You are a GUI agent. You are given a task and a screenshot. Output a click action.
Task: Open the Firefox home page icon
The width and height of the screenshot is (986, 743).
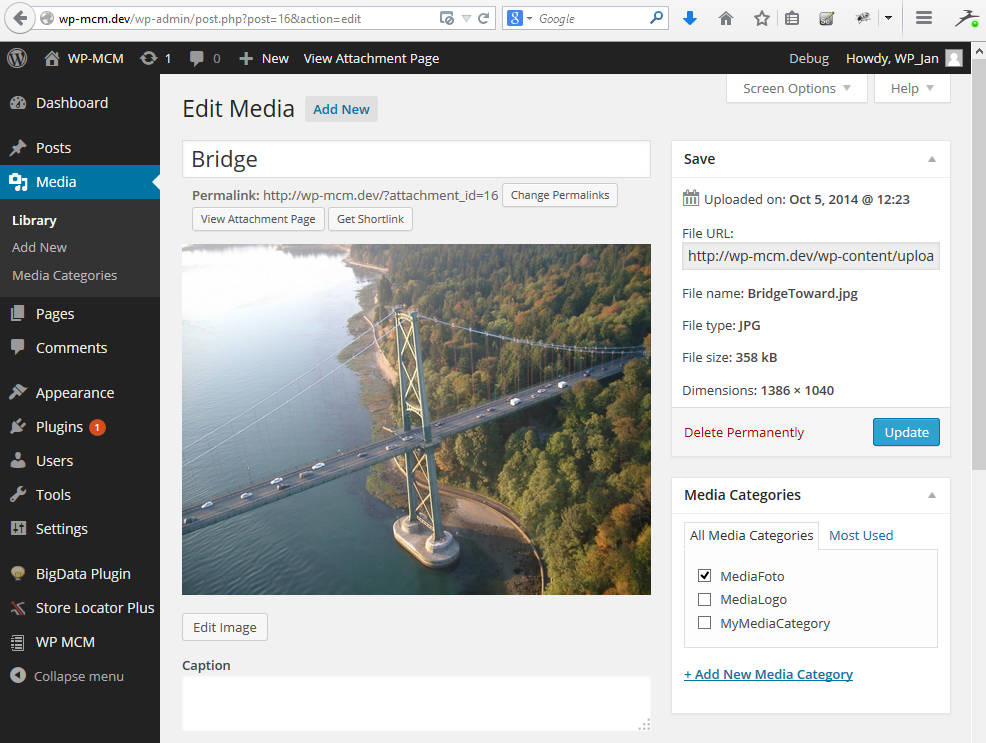pos(726,18)
